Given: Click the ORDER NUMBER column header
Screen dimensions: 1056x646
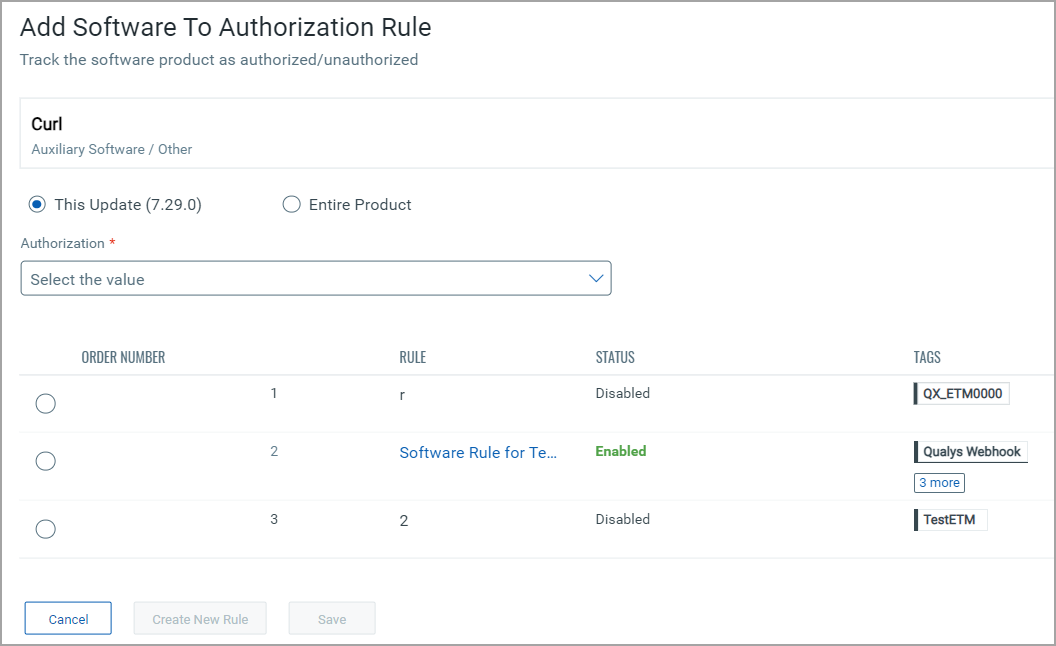Looking at the screenshot, I should (123, 357).
